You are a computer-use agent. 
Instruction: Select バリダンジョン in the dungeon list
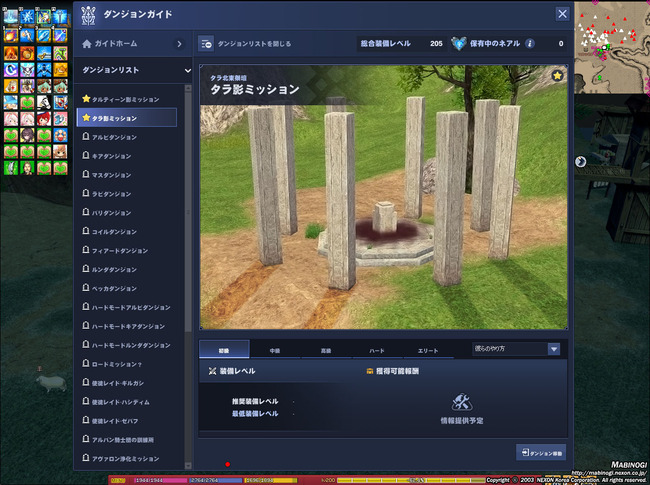(x=127, y=213)
